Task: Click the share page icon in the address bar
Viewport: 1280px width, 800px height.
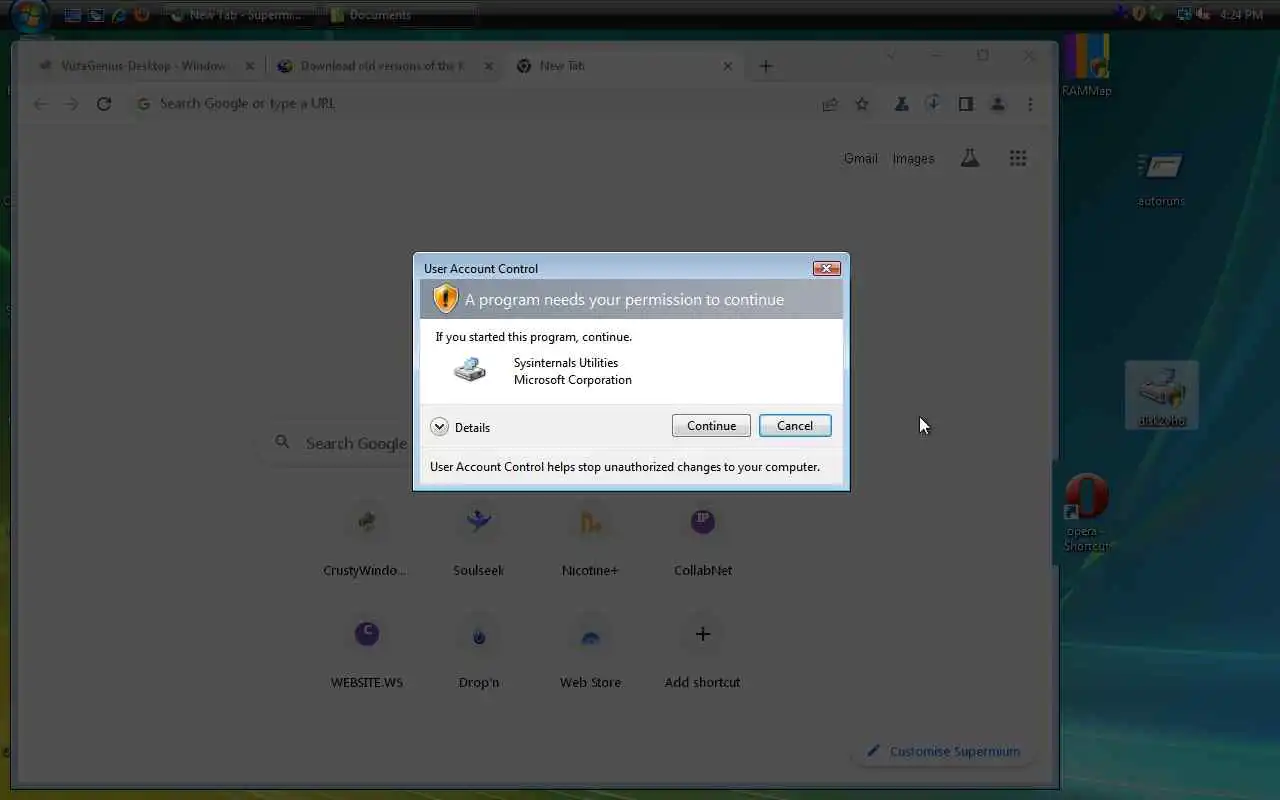Action: click(830, 104)
